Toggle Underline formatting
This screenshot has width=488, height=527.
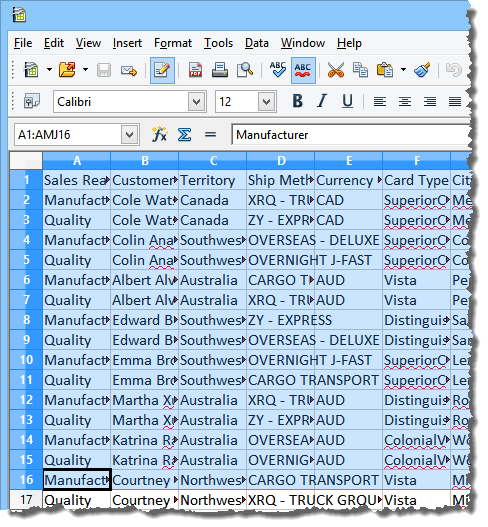[x=348, y=101]
